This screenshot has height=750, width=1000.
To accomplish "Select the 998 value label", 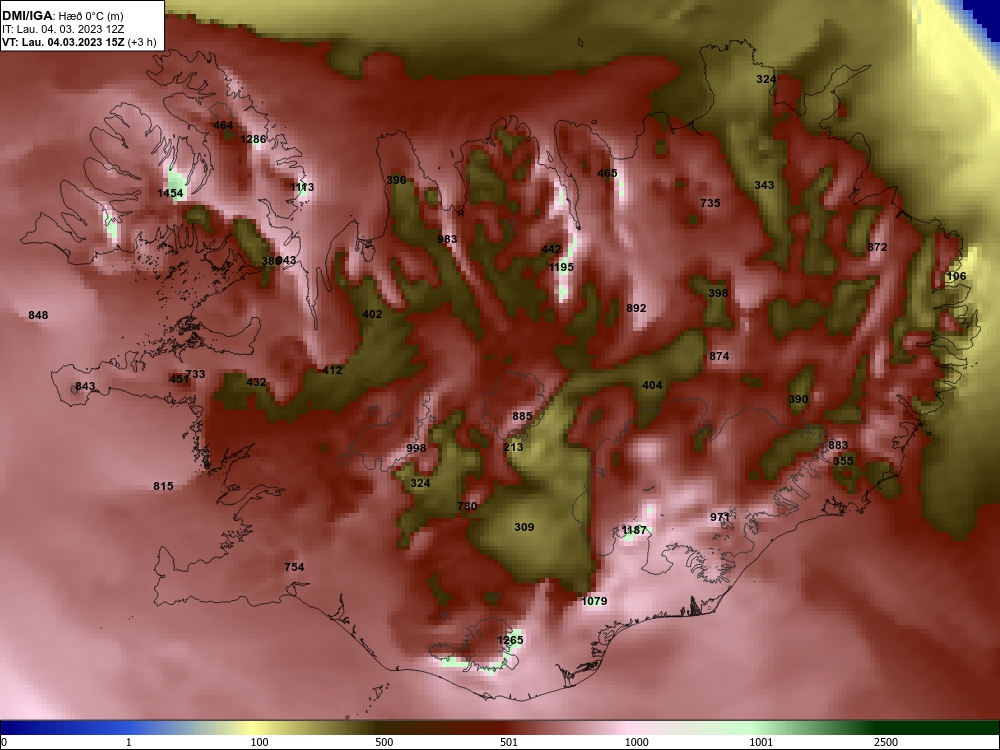I will (416, 448).
